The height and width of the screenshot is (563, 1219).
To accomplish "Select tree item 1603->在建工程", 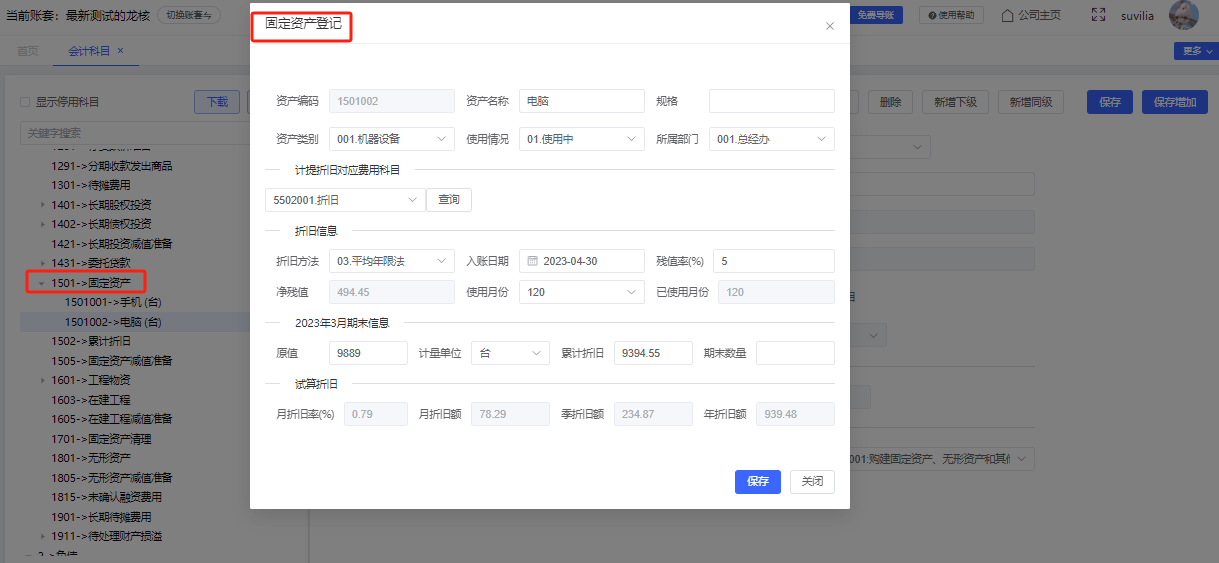I will [91, 400].
